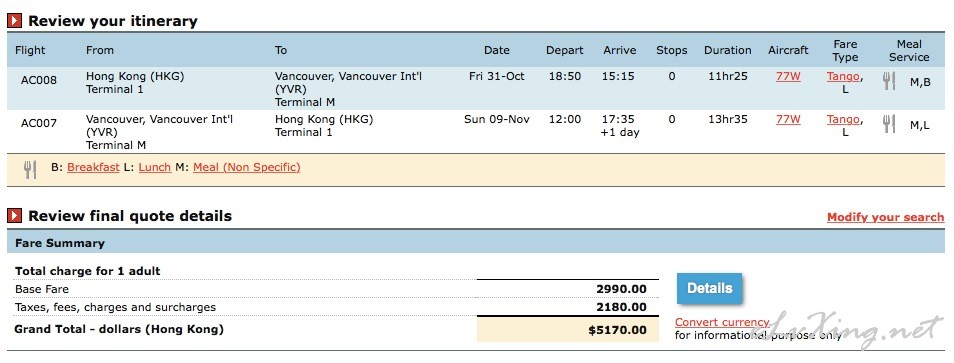Click Modify your search link

coord(885,218)
